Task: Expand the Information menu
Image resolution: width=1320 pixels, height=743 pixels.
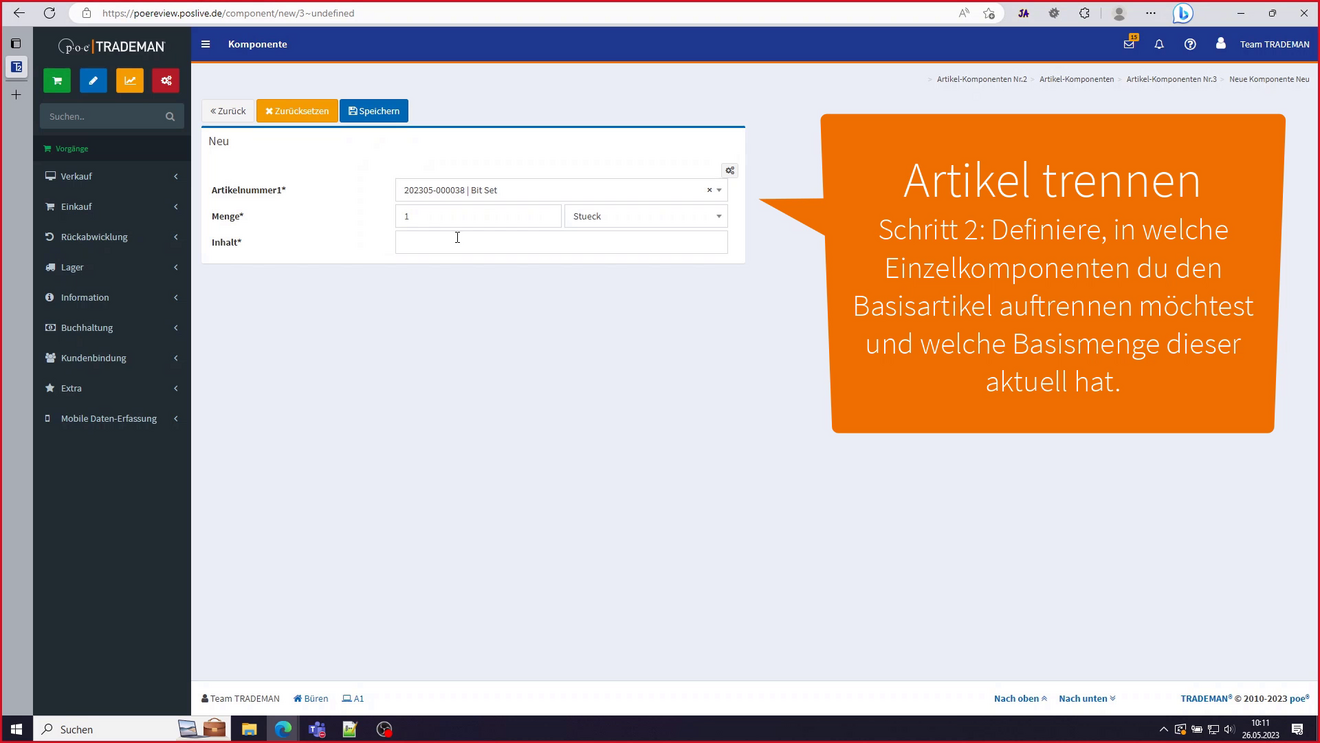Action: (x=111, y=297)
